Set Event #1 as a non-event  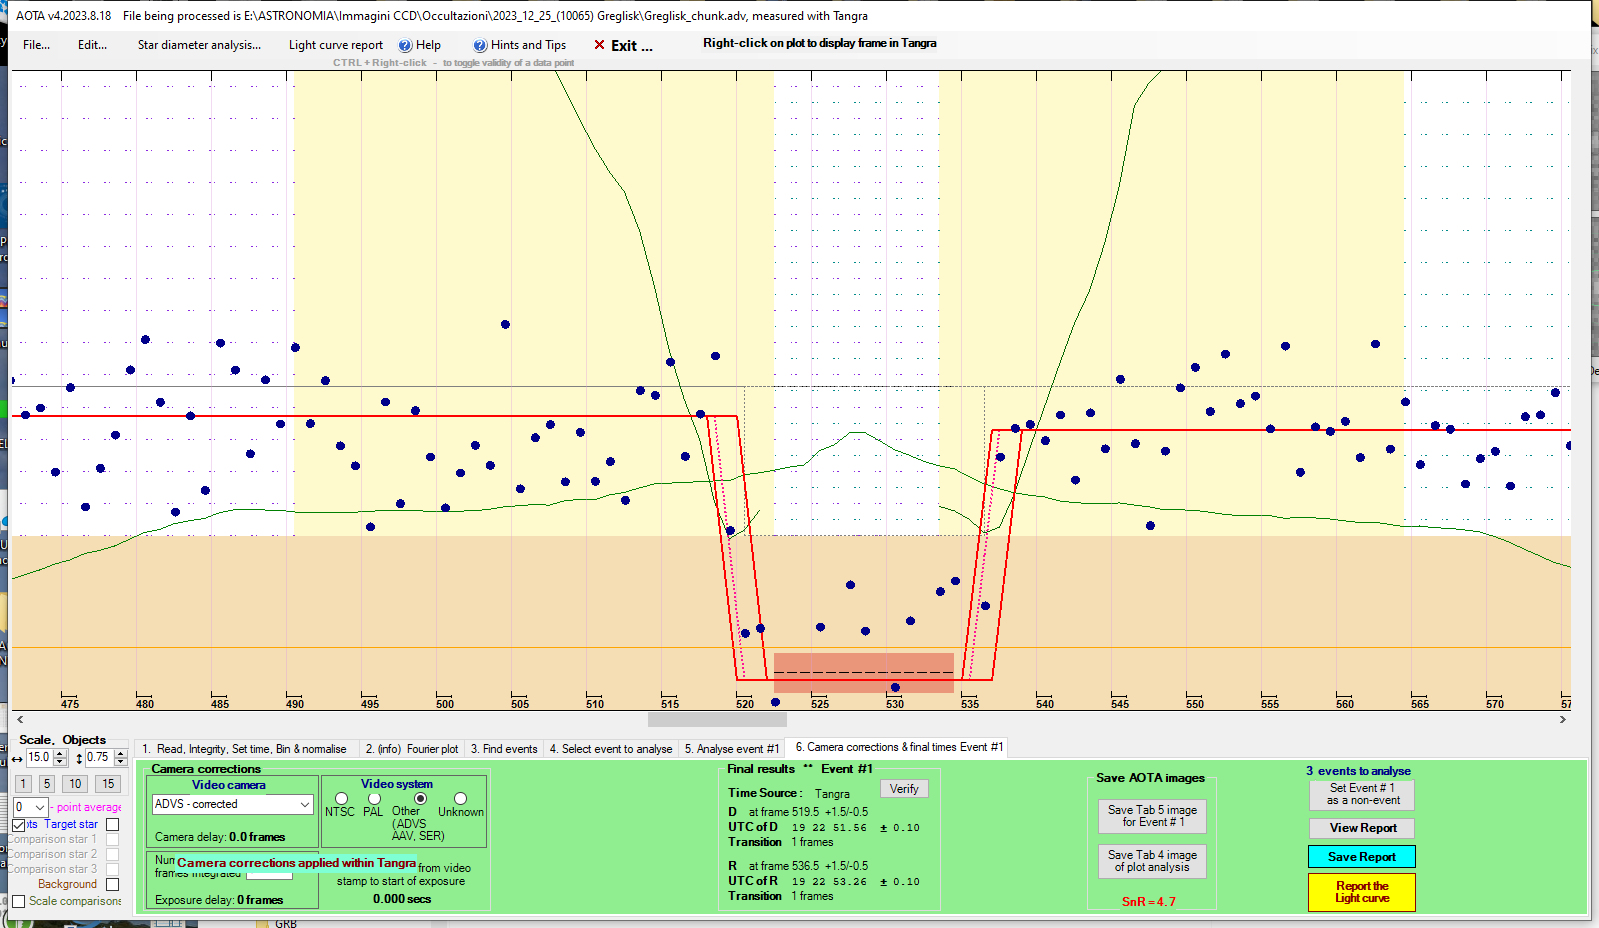[1362, 794]
